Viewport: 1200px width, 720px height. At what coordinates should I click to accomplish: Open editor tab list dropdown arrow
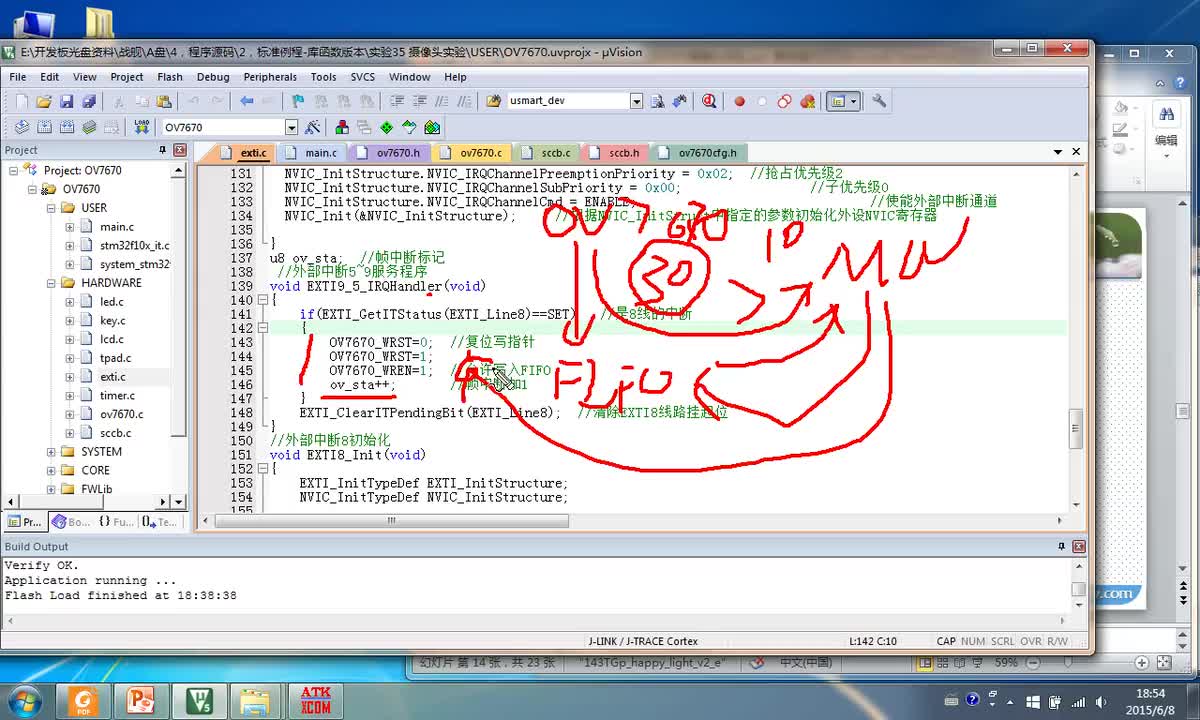pos(1058,152)
